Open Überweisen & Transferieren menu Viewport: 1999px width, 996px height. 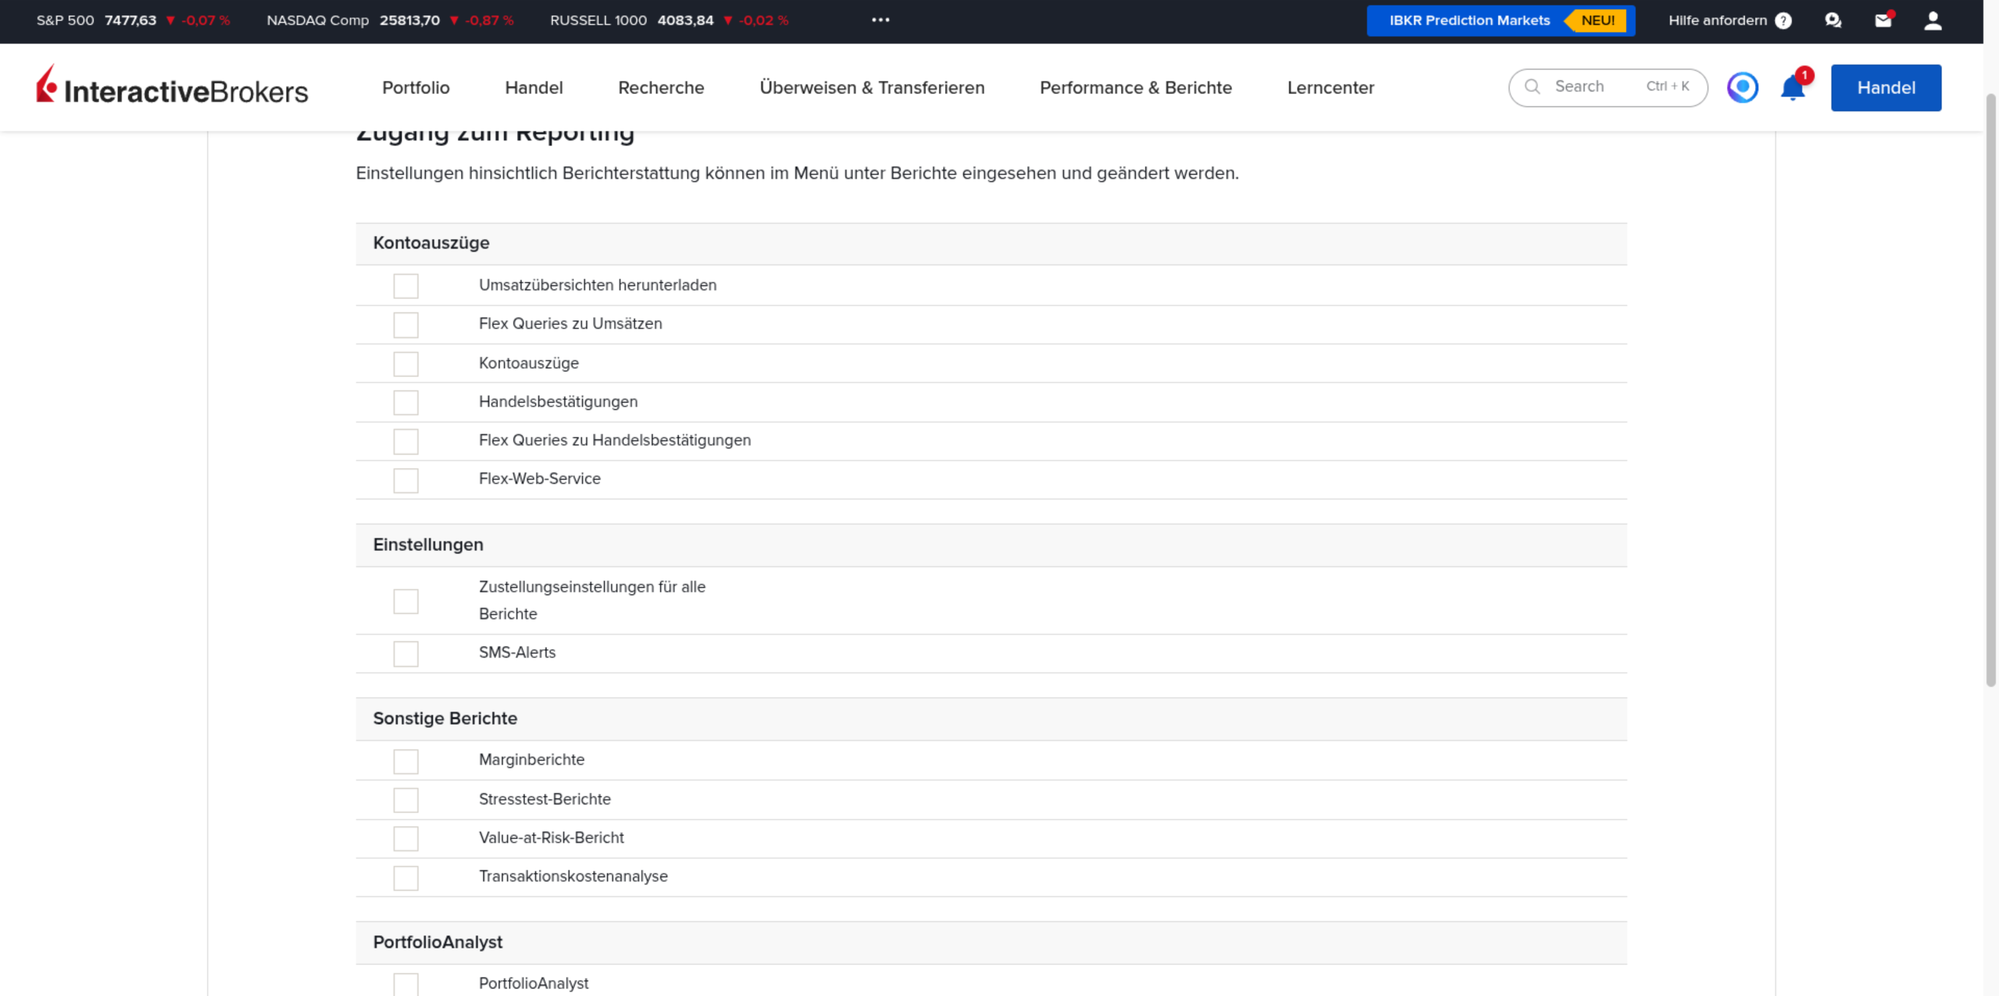(x=872, y=87)
